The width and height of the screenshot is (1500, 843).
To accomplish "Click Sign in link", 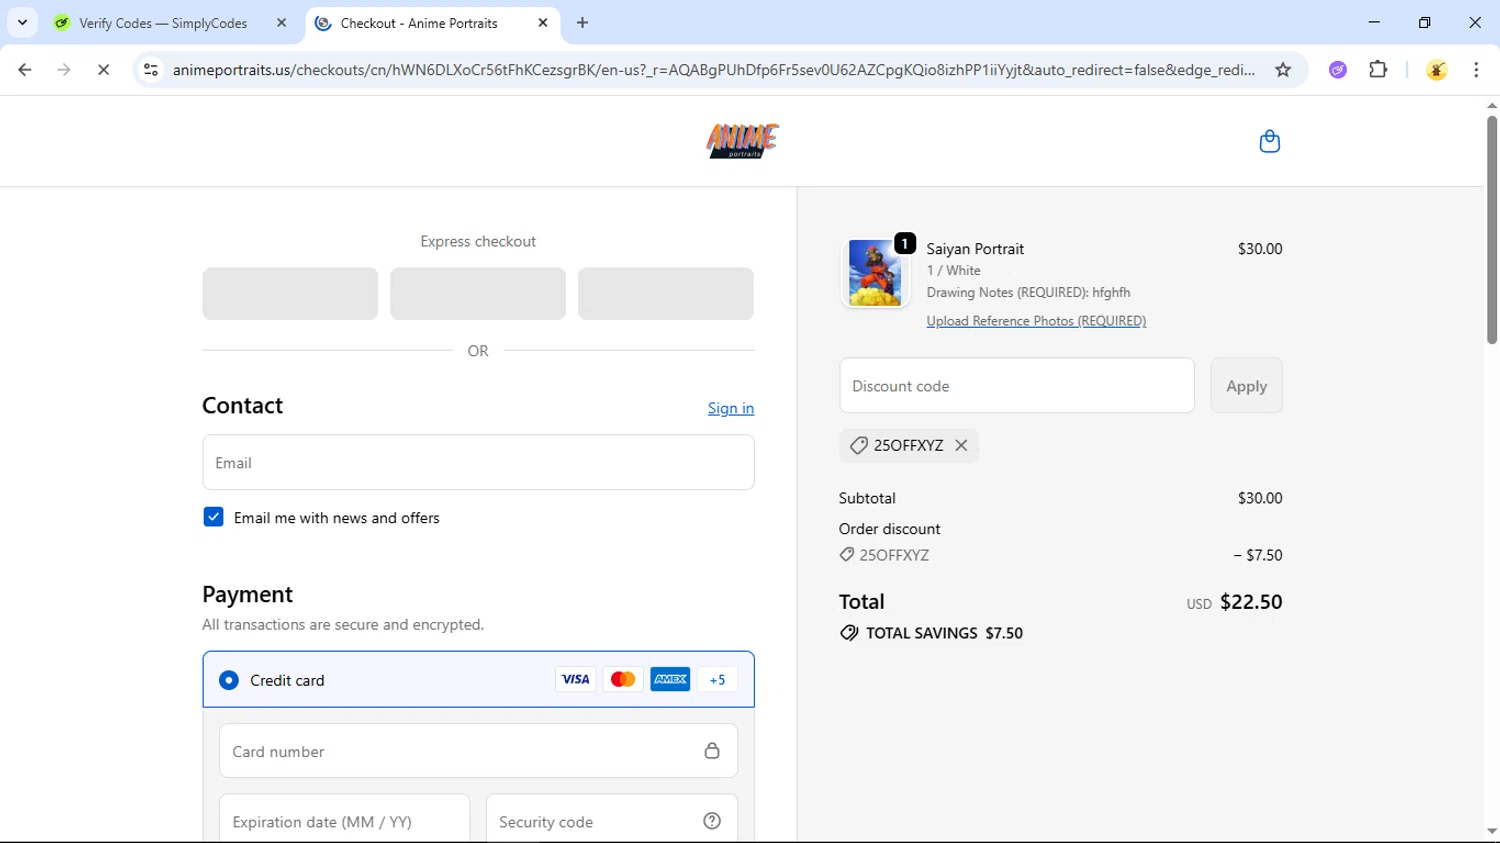I will 731,408.
